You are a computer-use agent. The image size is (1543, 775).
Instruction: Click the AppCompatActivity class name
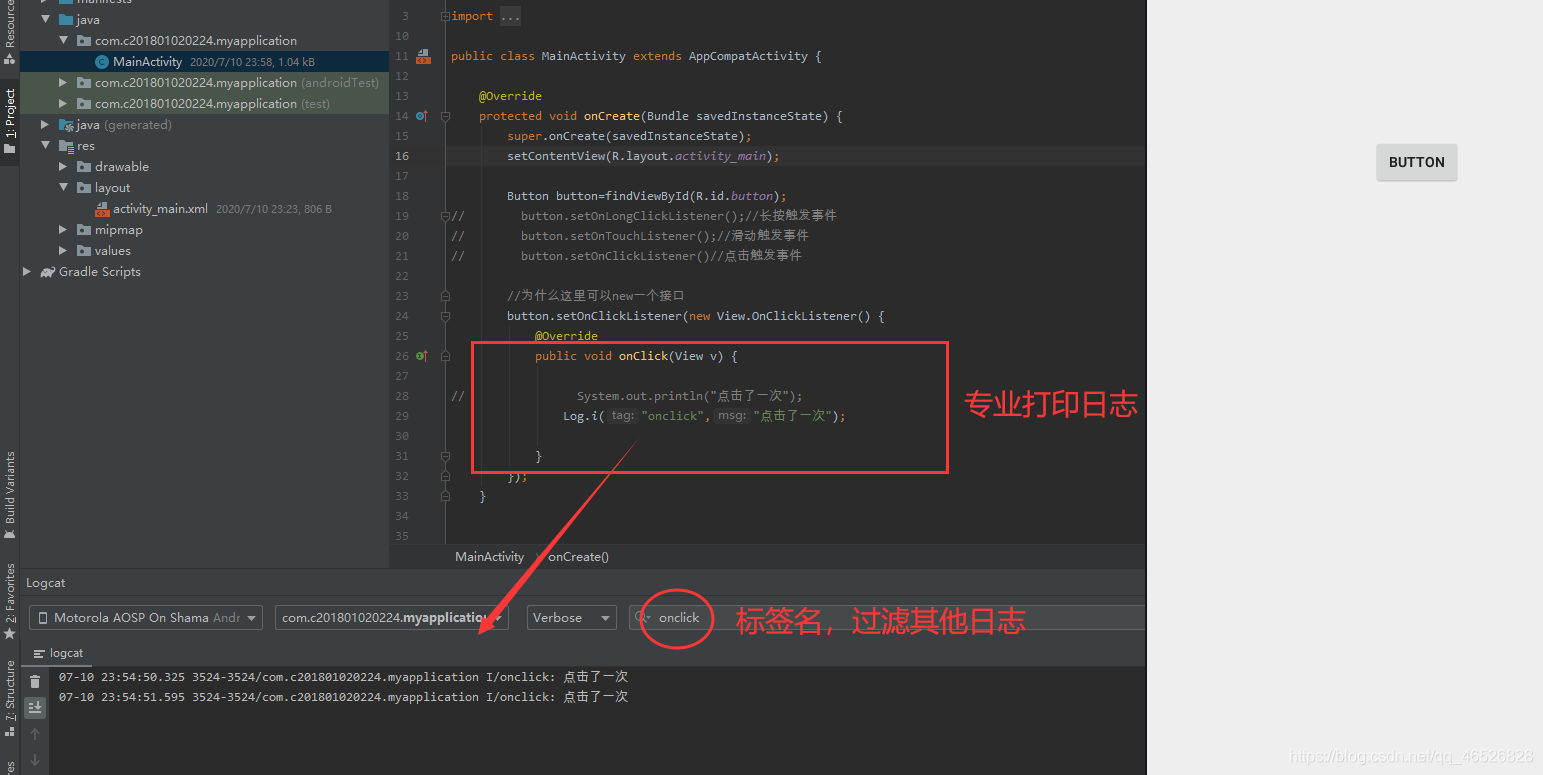pyautogui.click(x=748, y=56)
